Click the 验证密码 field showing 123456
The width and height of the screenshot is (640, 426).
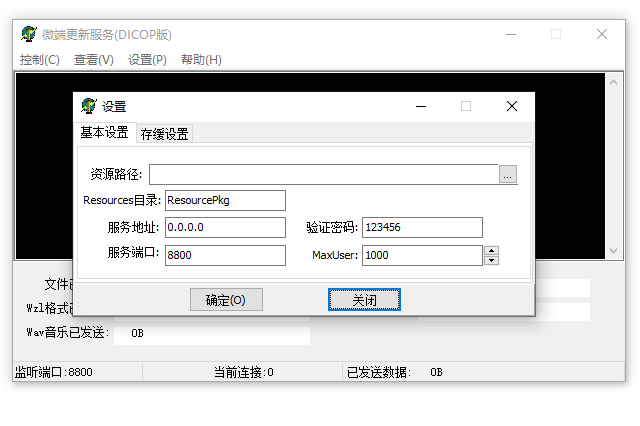(422, 228)
